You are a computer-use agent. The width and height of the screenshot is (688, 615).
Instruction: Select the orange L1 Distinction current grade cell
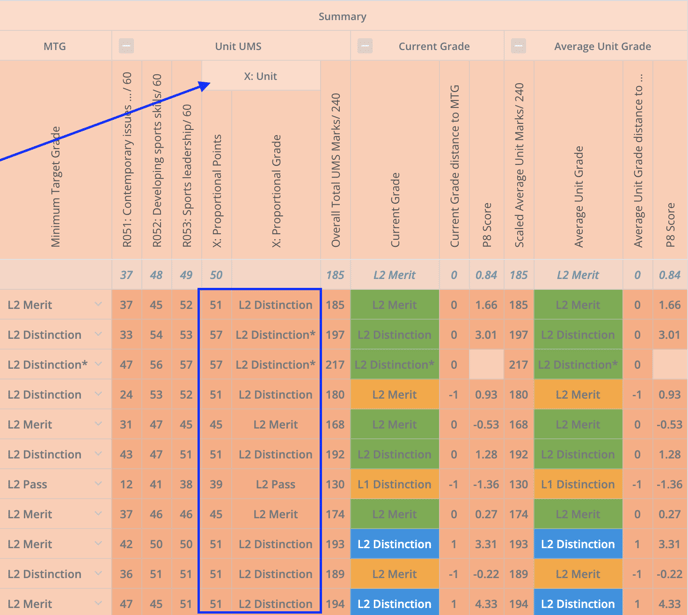pyautogui.click(x=394, y=484)
